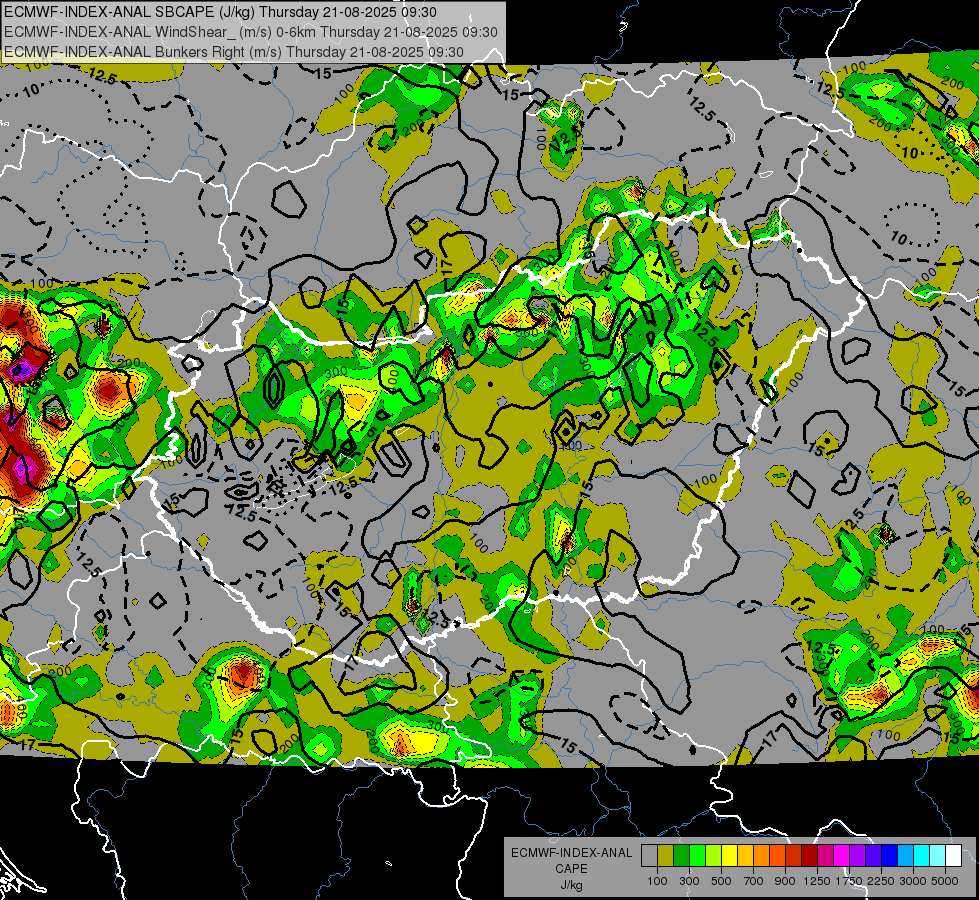979x900 pixels.
Task: Click the 1750 legend scale value
Action: coord(849,881)
